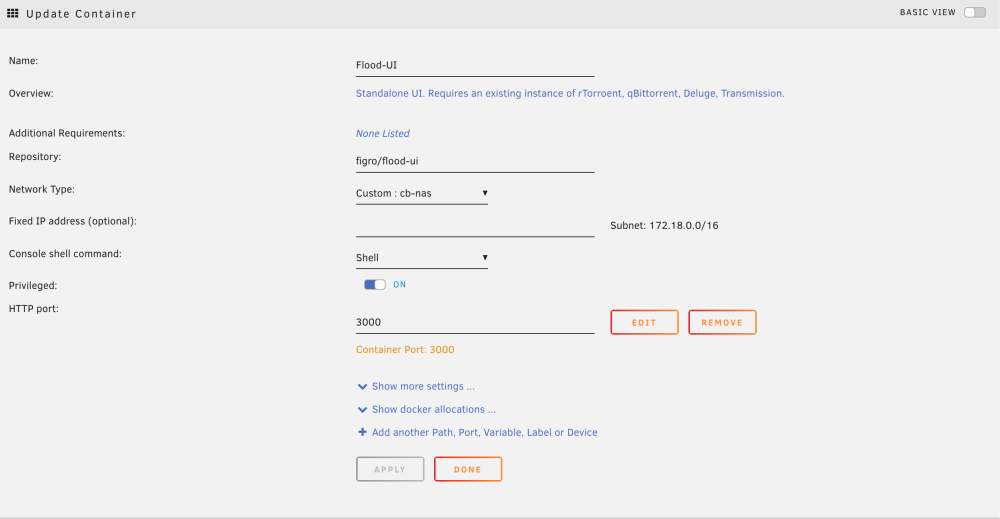Expand Show docker allocations
This screenshot has width=1000, height=519.
[434, 409]
